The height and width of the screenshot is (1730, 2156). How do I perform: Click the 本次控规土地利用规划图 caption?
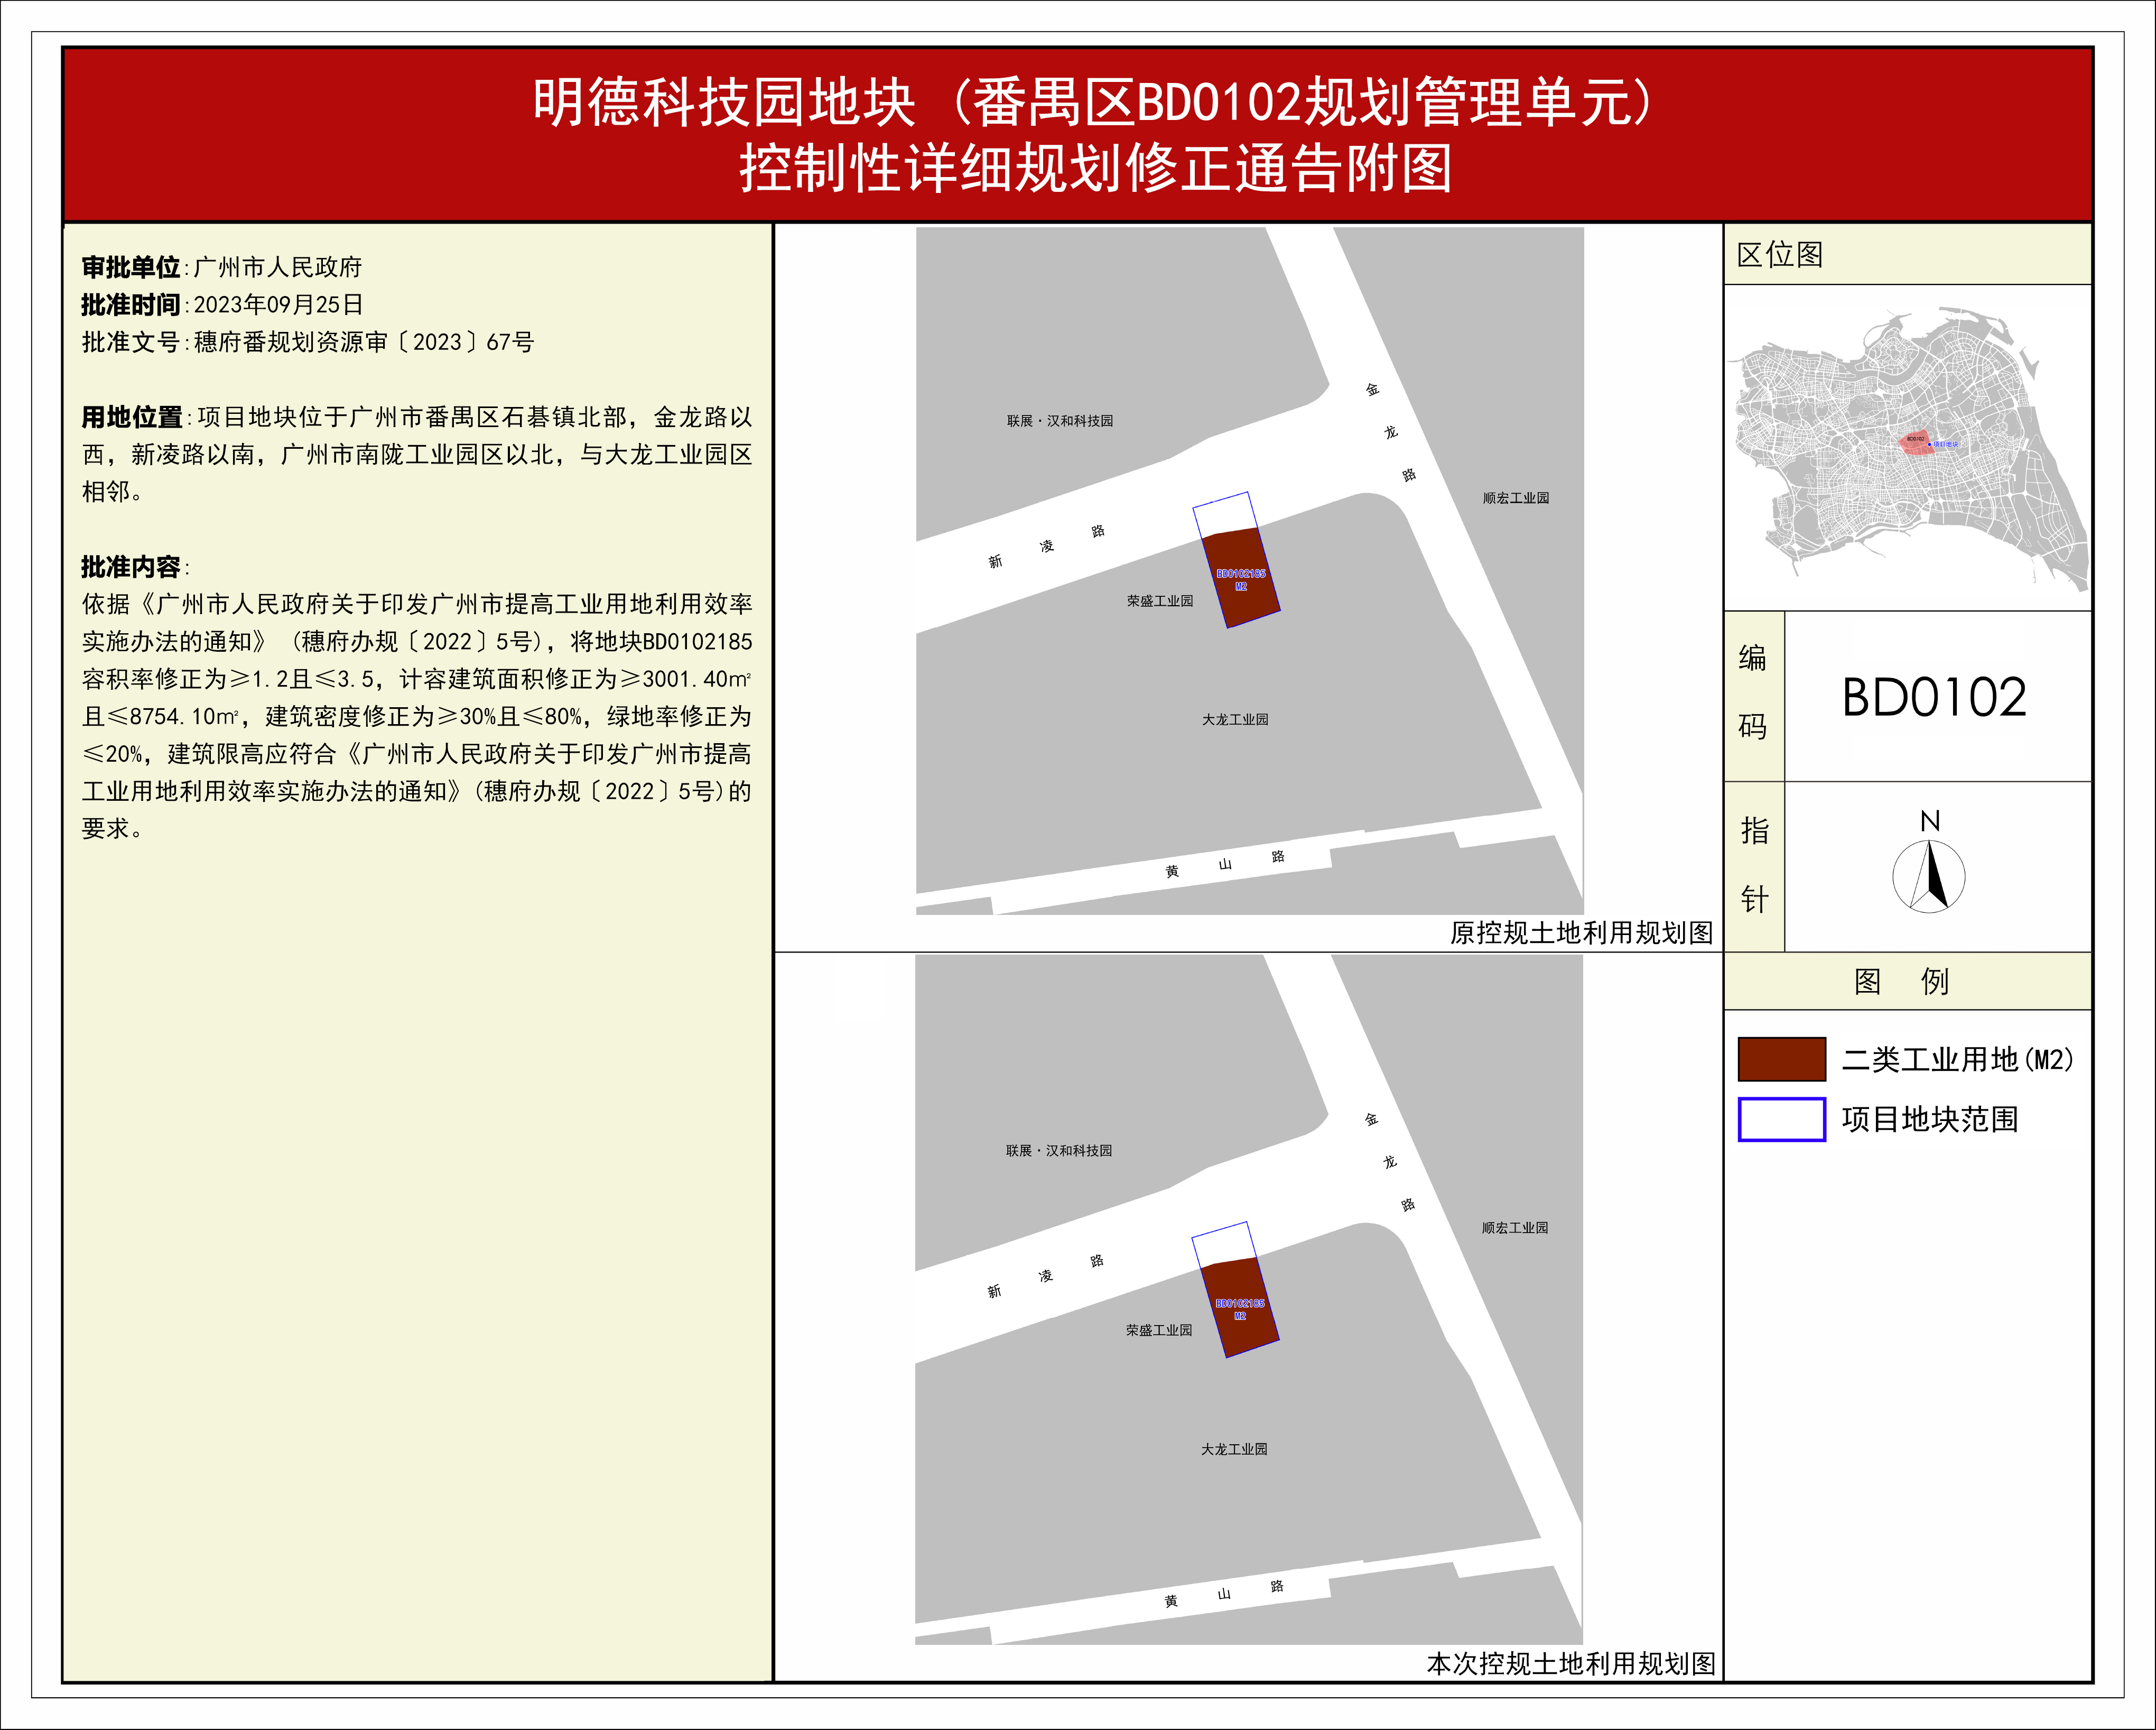point(1570,1663)
